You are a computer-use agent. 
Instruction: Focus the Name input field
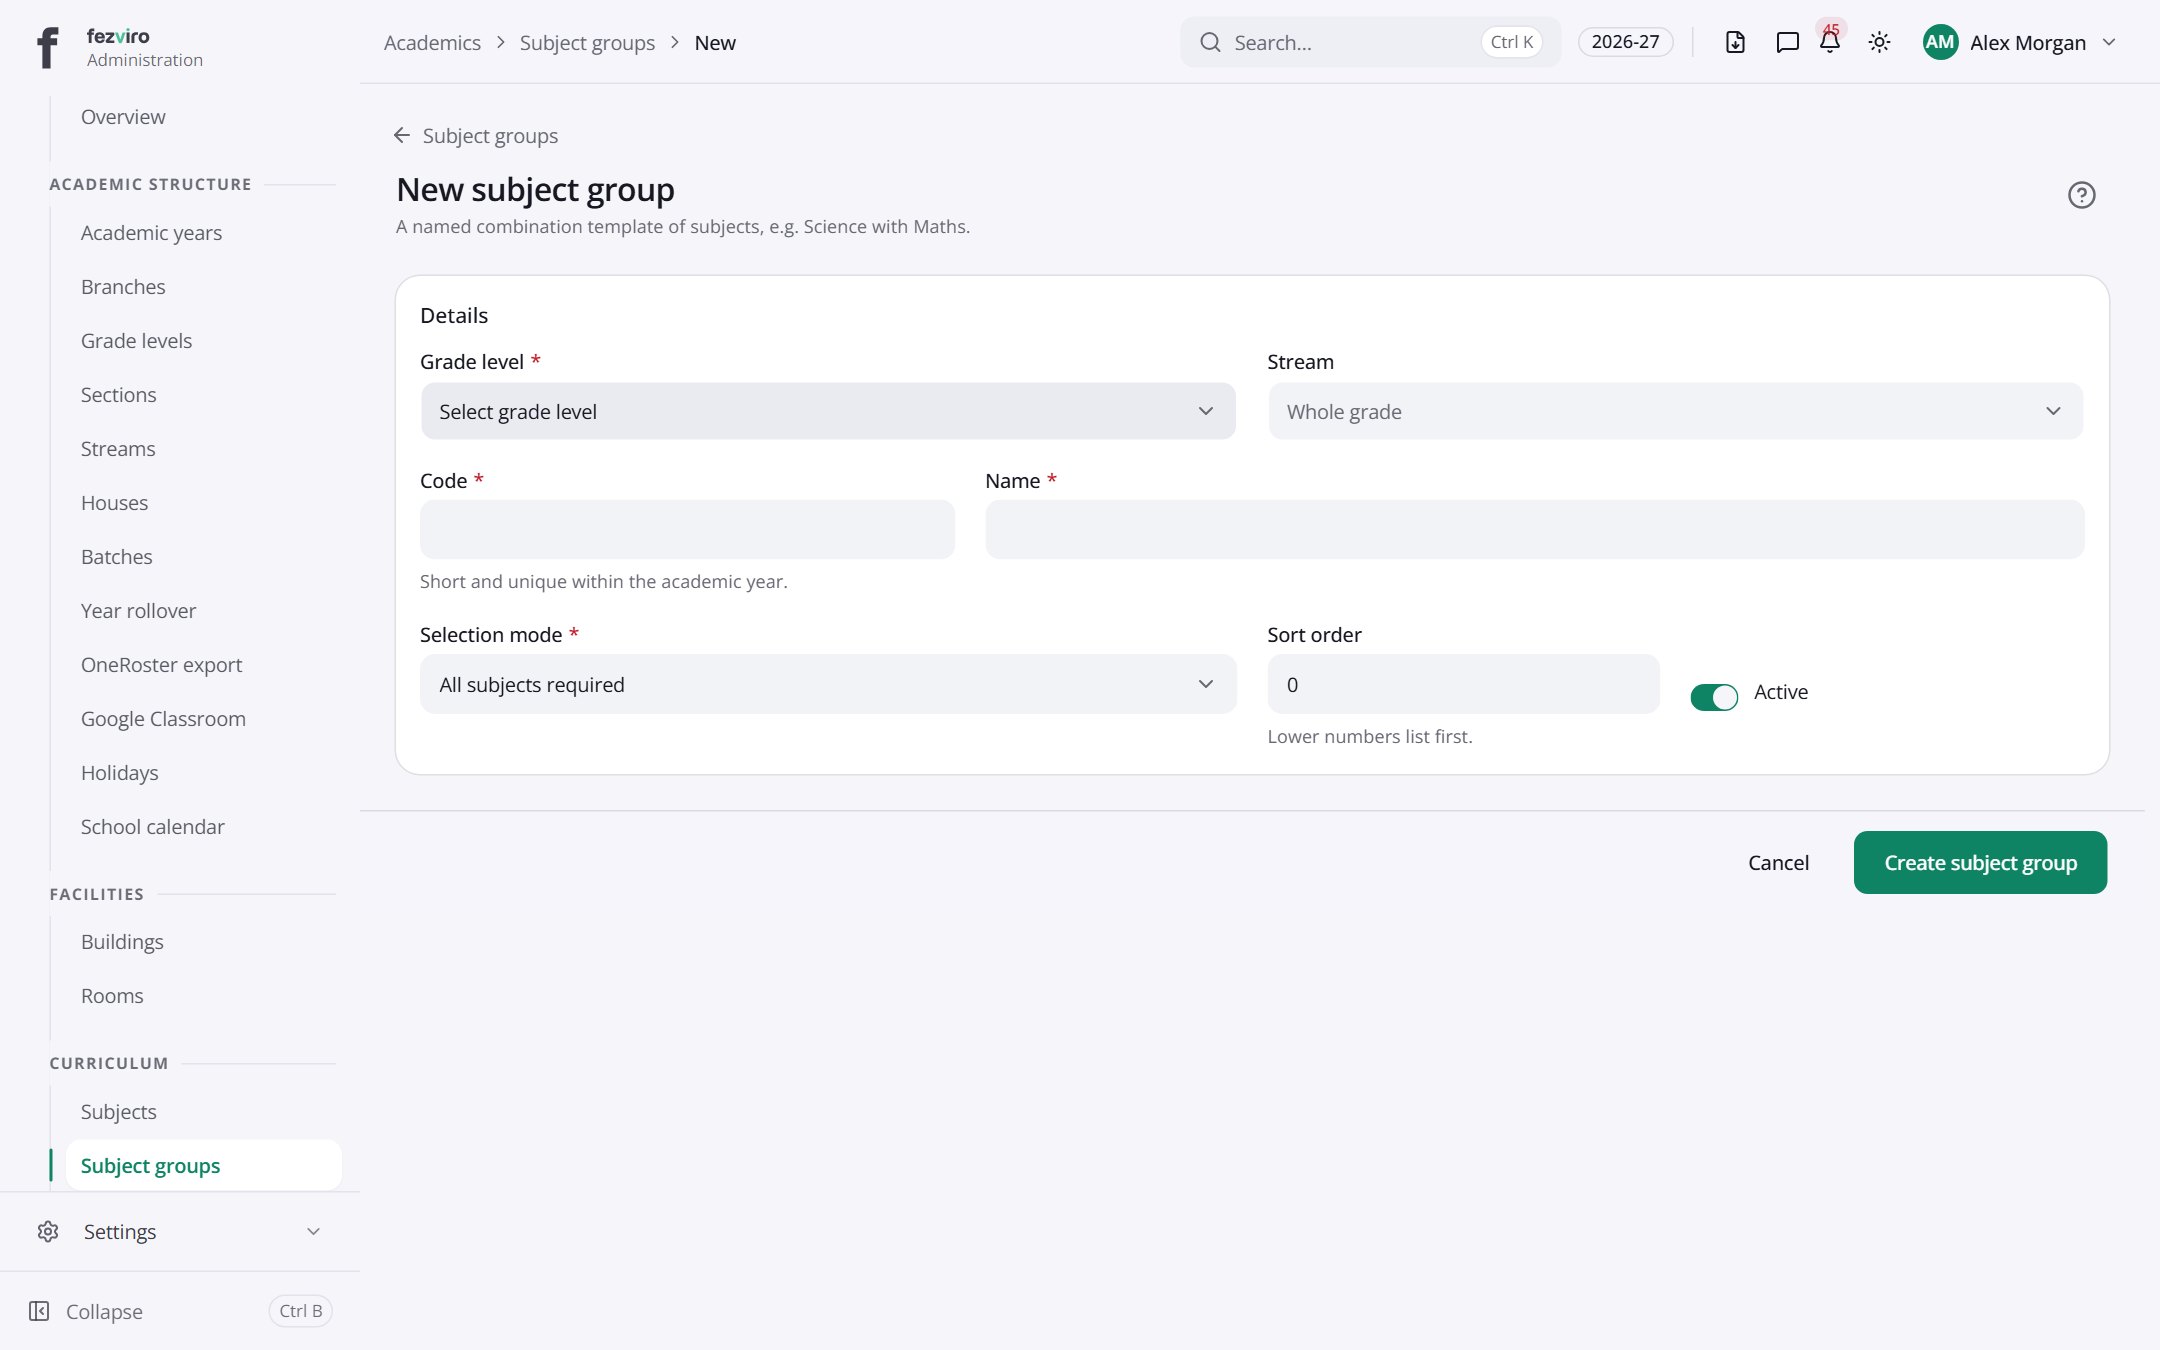[x=1535, y=529]
